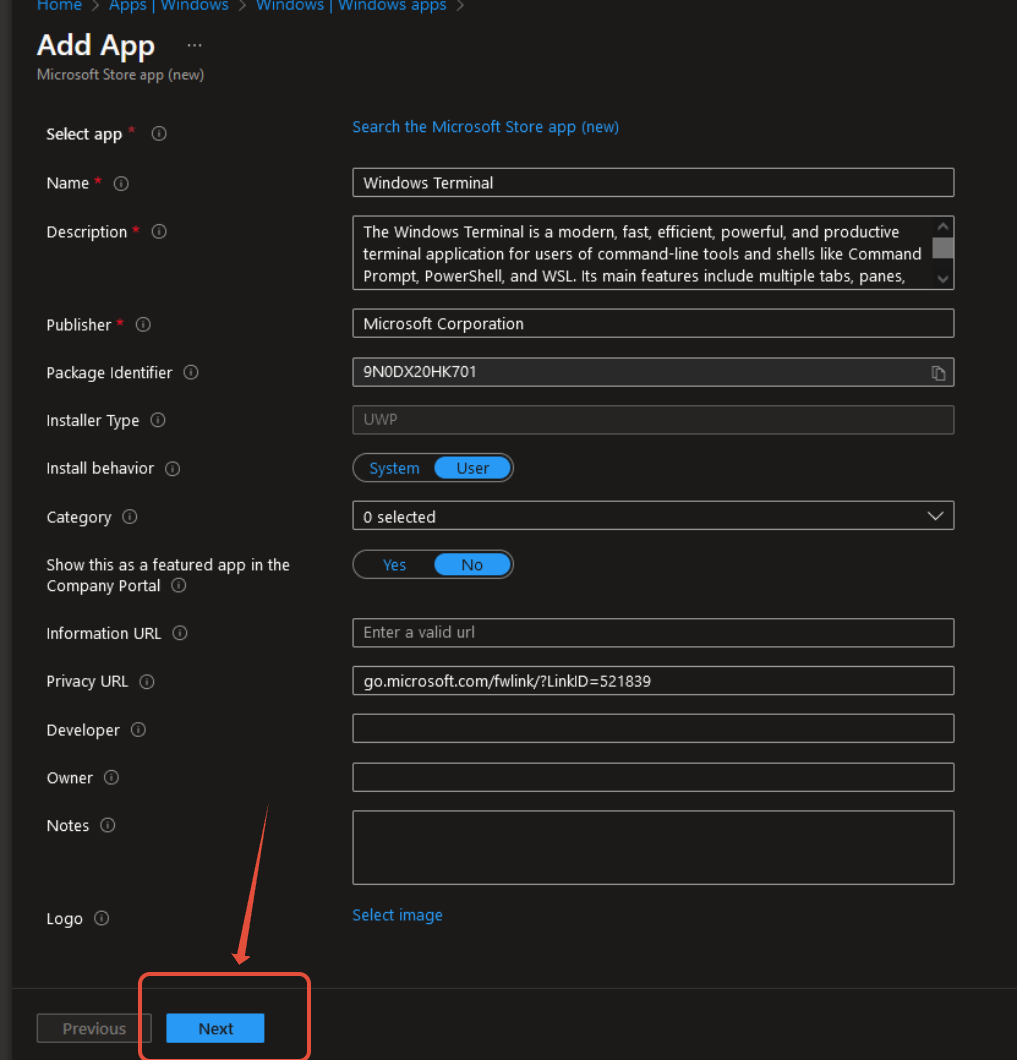Click the Previous button
This screenshot has height=1060, width=1017.
click(x=94, y=1028)
